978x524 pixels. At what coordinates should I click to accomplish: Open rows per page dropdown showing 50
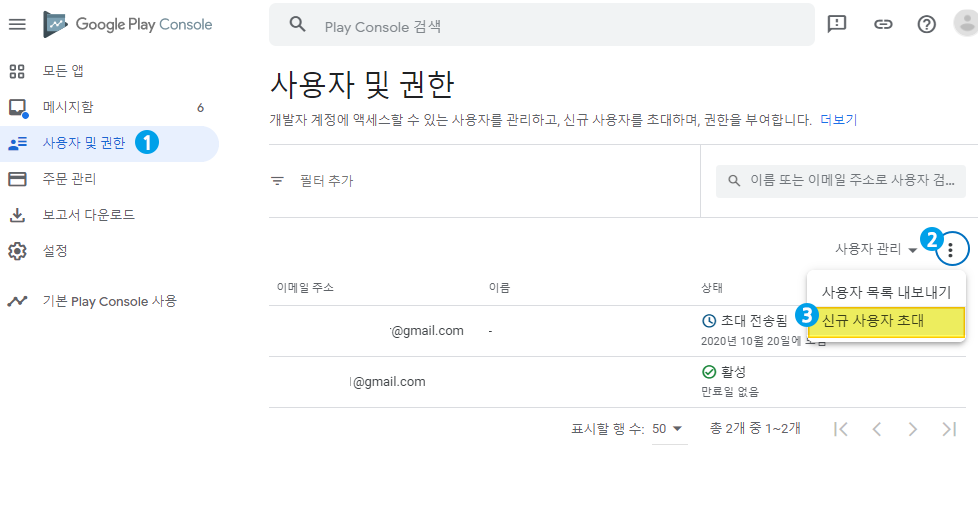(668, 429)
